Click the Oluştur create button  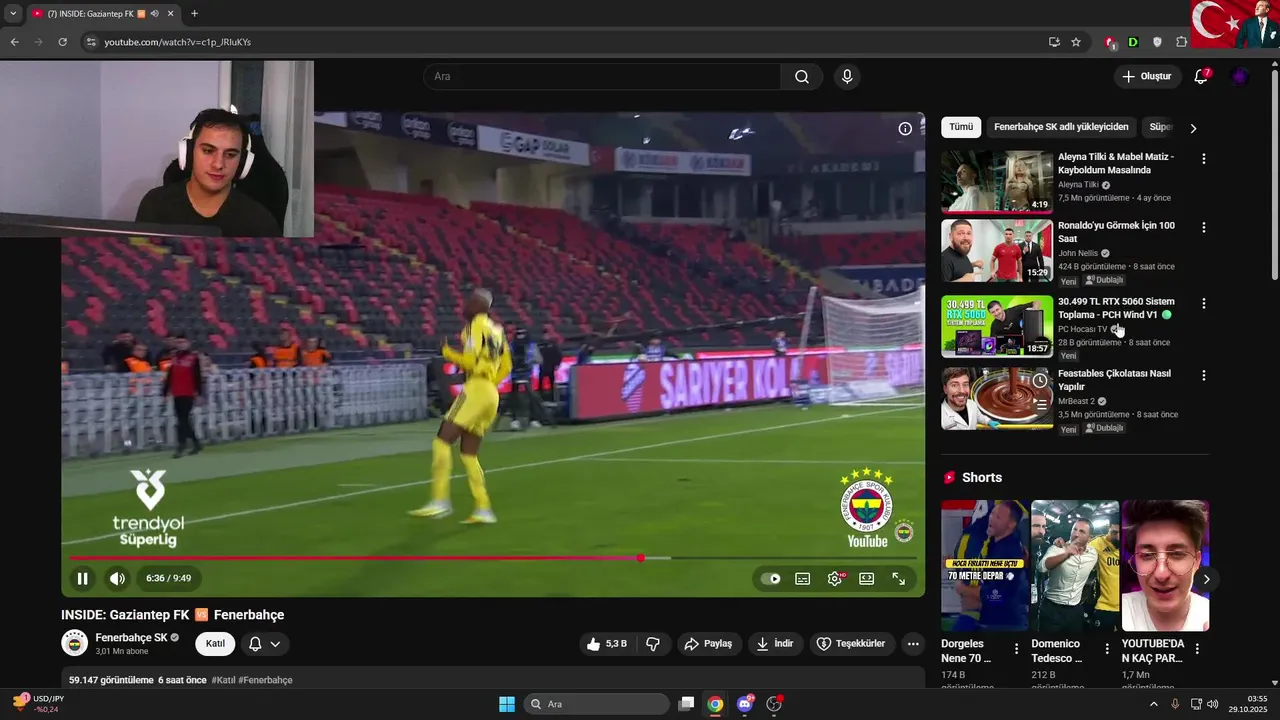tap(1147, 76)
